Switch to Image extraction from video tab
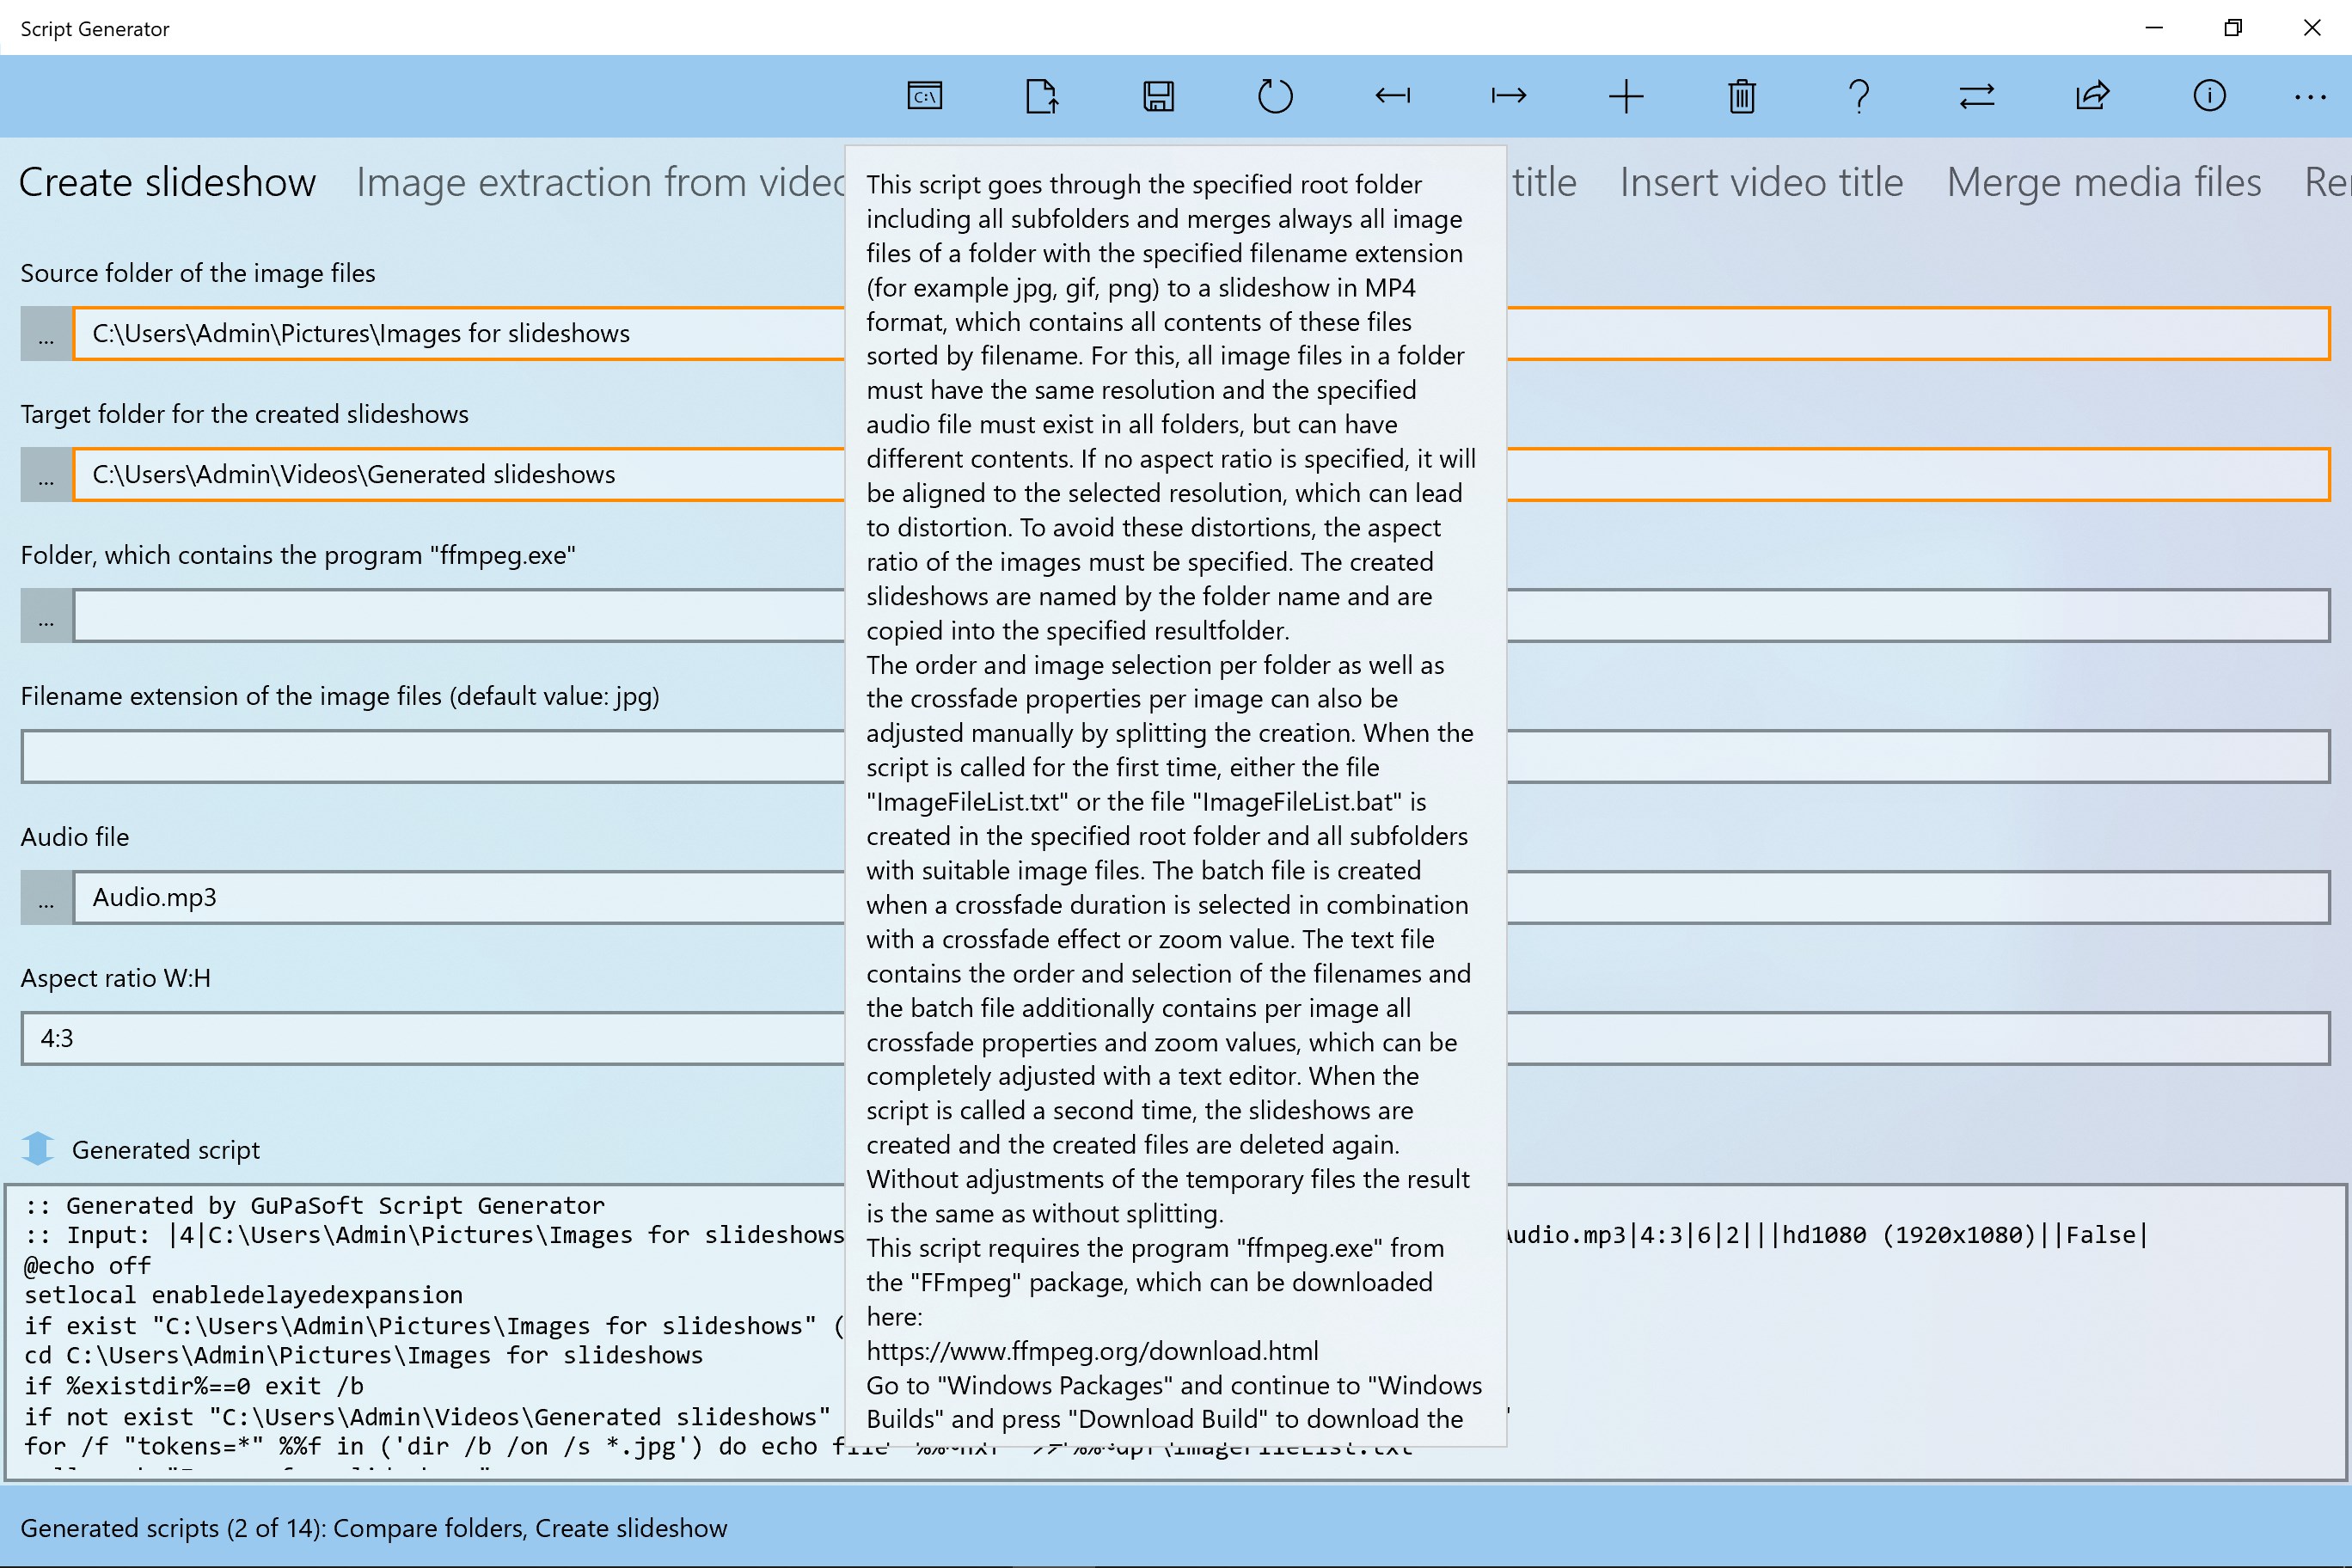This screenshot has width=2352, height=1568. click(600, 183)
